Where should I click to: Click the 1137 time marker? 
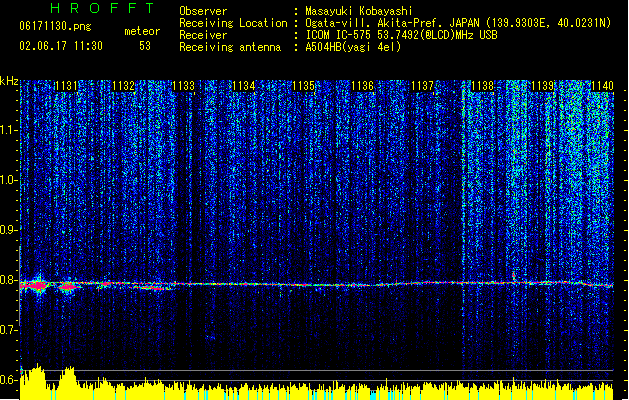(423, 86)
